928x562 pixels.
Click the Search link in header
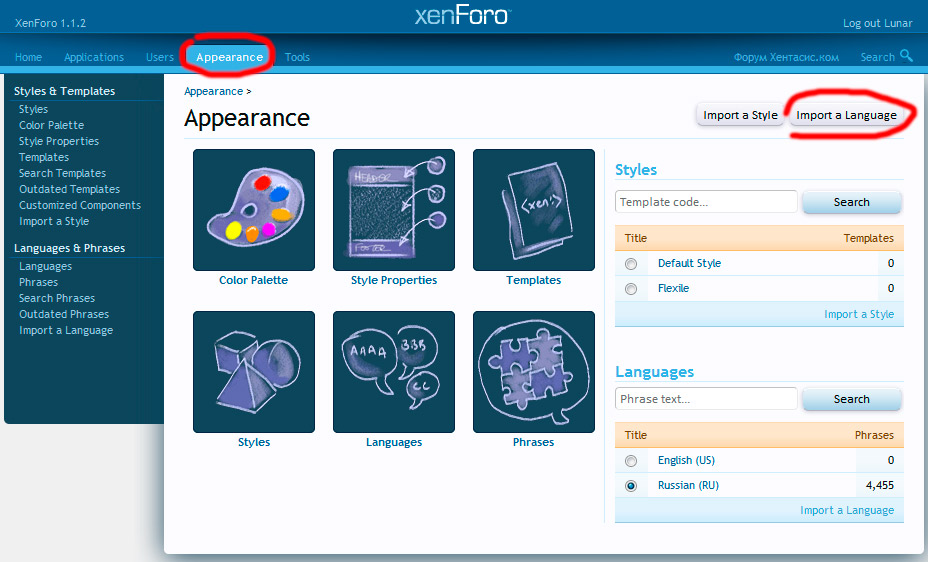[878, 57]
